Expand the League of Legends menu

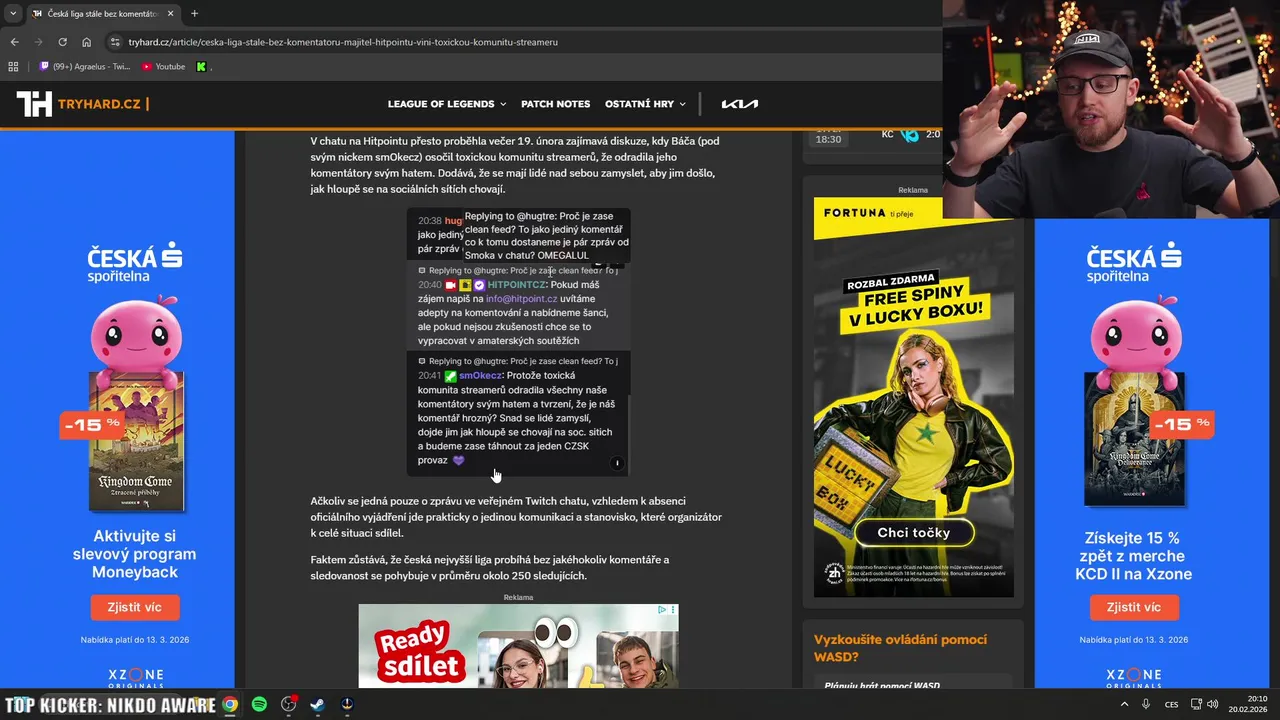point(447,104)
